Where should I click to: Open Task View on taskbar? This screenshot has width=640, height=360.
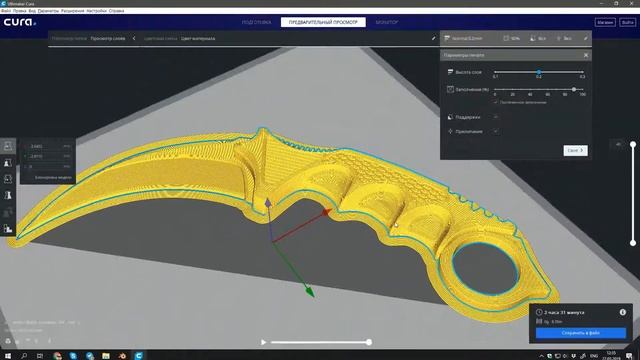coord(40,356)
